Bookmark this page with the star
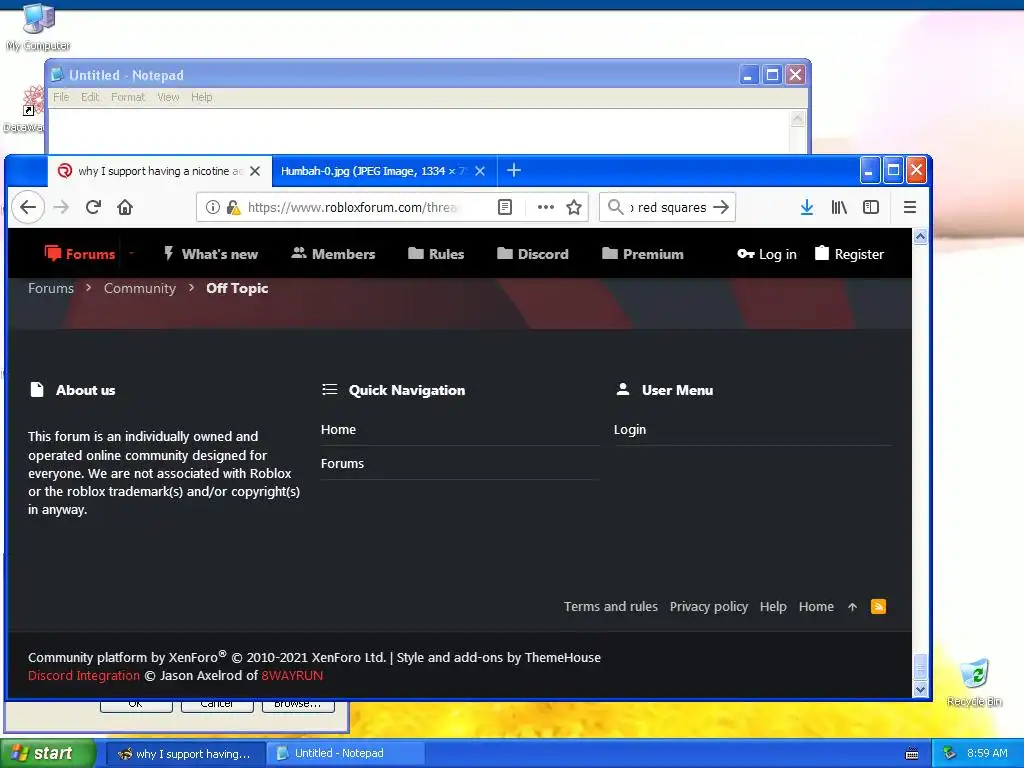1024x768 pixels. point(574,207)
